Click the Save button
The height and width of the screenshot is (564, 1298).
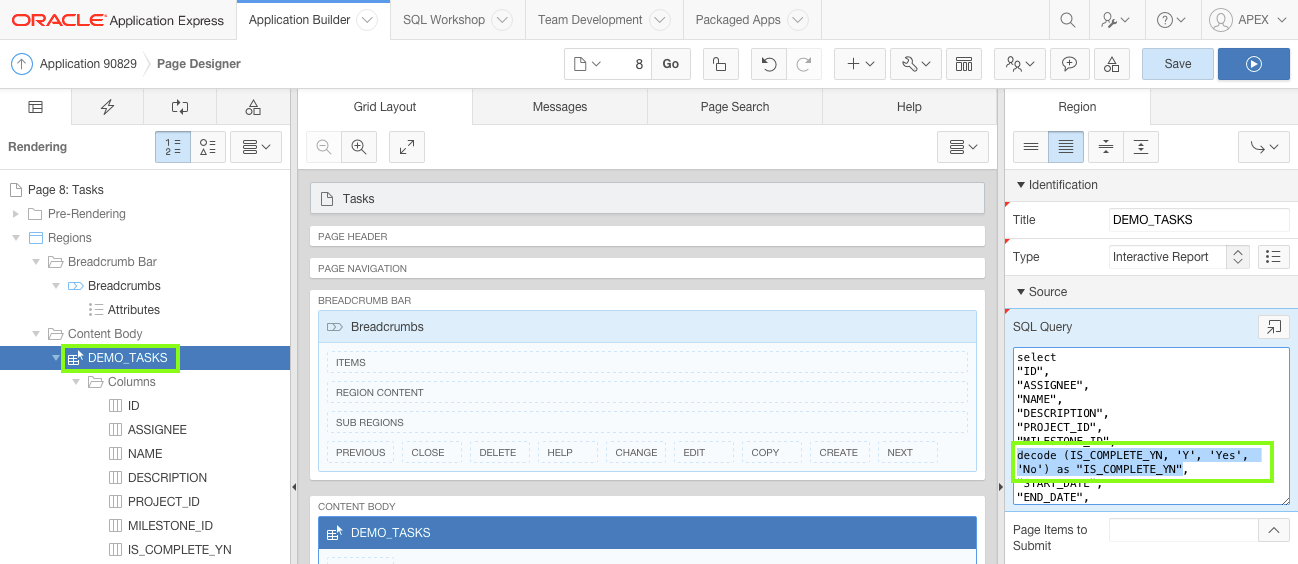pos(1178,64)
